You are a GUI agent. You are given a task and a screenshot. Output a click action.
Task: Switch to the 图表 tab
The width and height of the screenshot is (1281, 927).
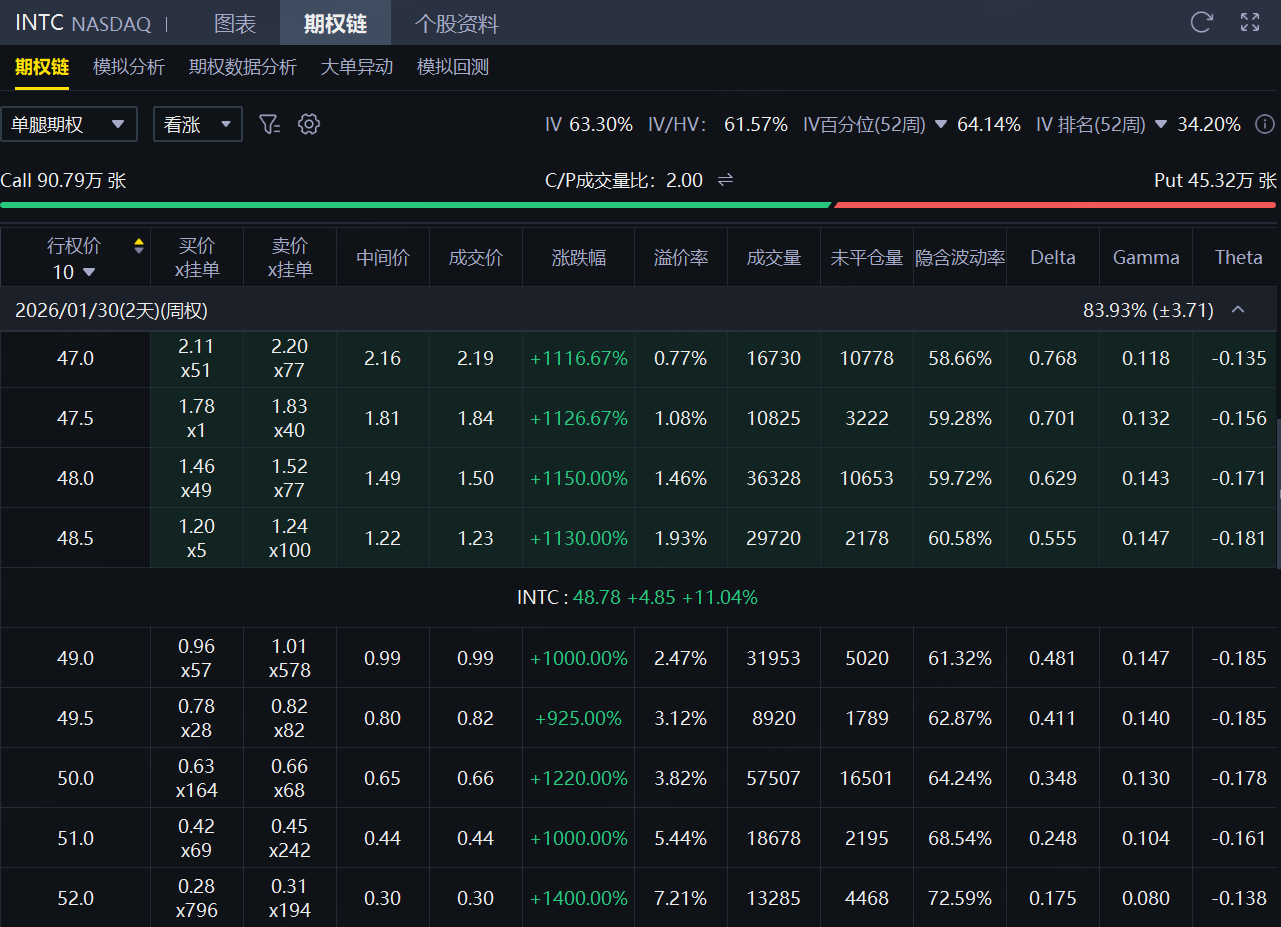click(x=235, y=23)
